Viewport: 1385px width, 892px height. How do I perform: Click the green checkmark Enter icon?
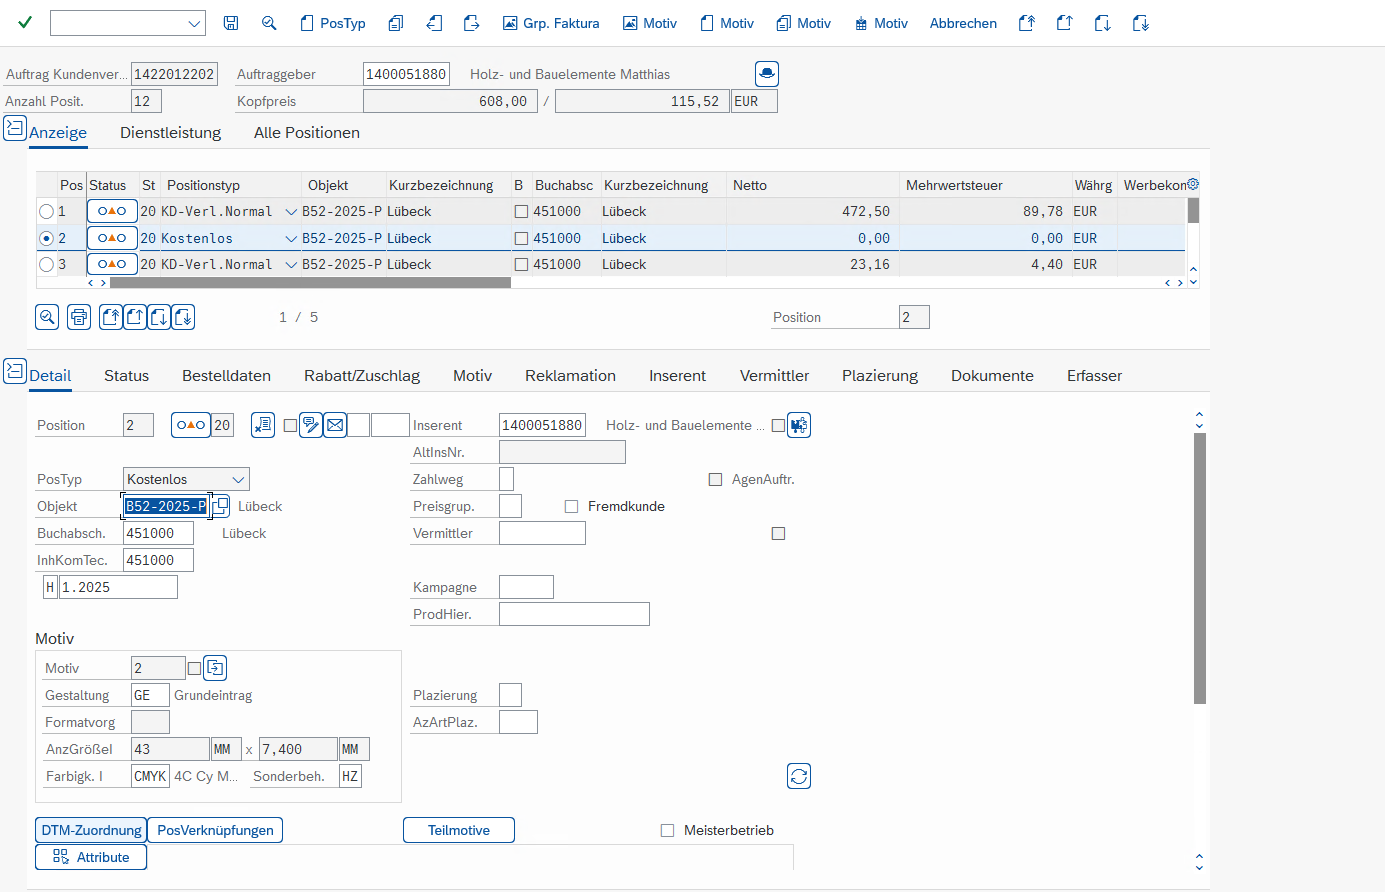25,22
